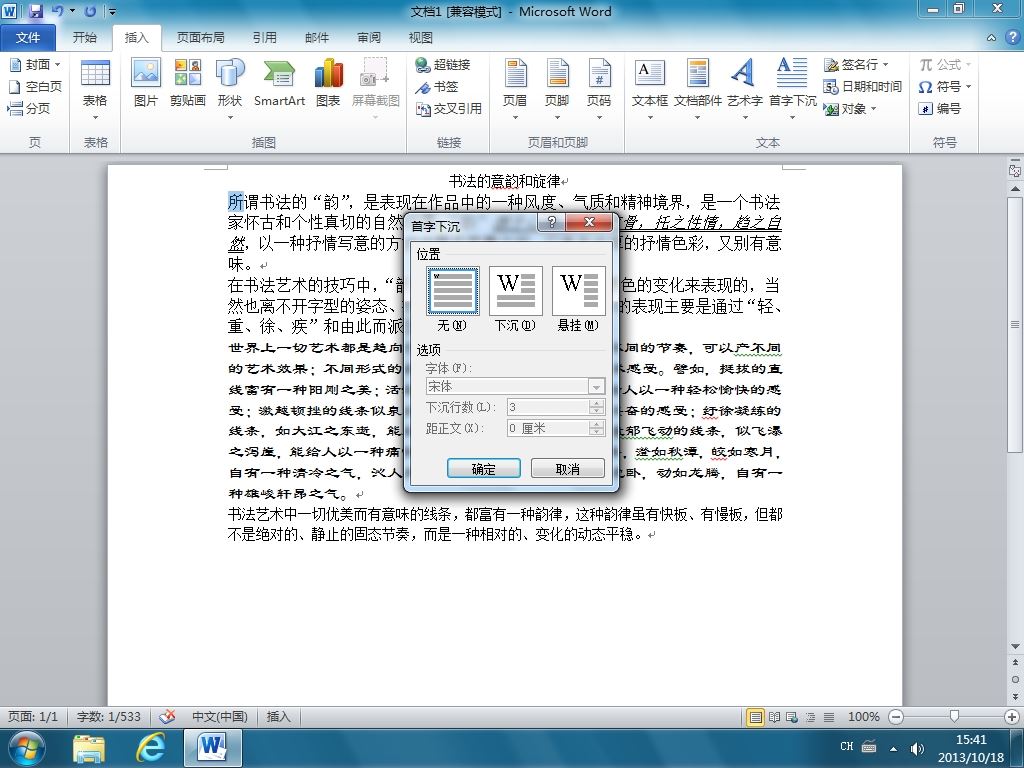
Task: Open Quick Parts (文档部件)
Action: [697, 89]
